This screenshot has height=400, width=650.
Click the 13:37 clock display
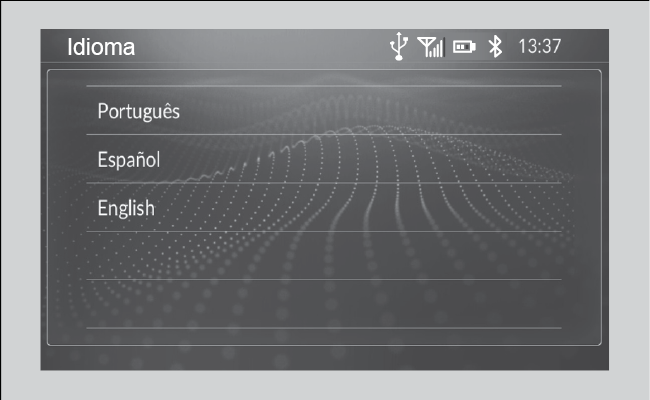(540, 46)
